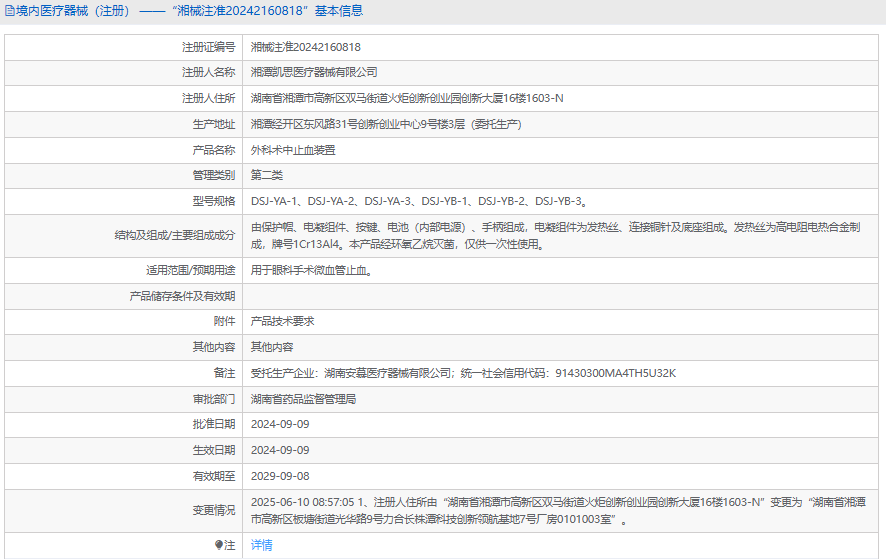Click product name 外科术中止血装置

[x=293, y=150]
